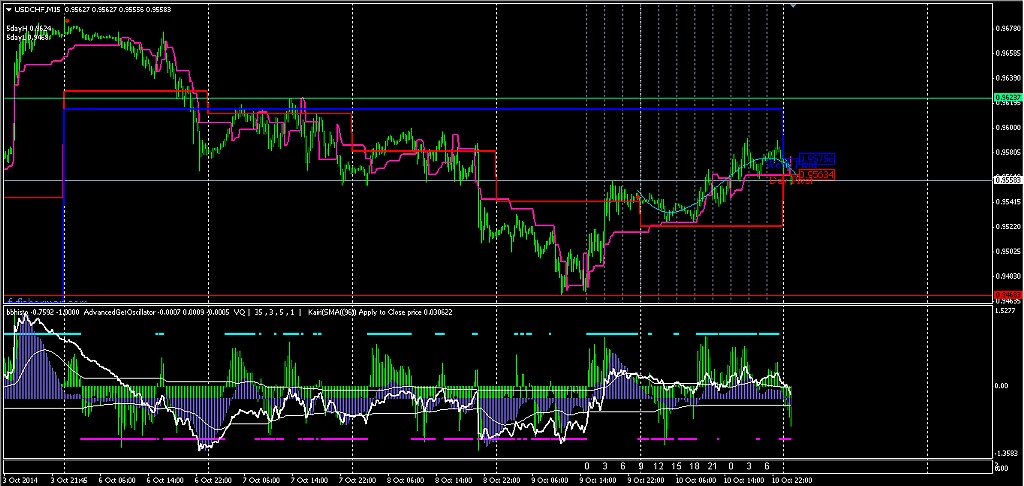The height and width of the screenshot is (486, 1024).
Task: Click the hour marker 21 above time axis
Action: click(x=713, y=466)
